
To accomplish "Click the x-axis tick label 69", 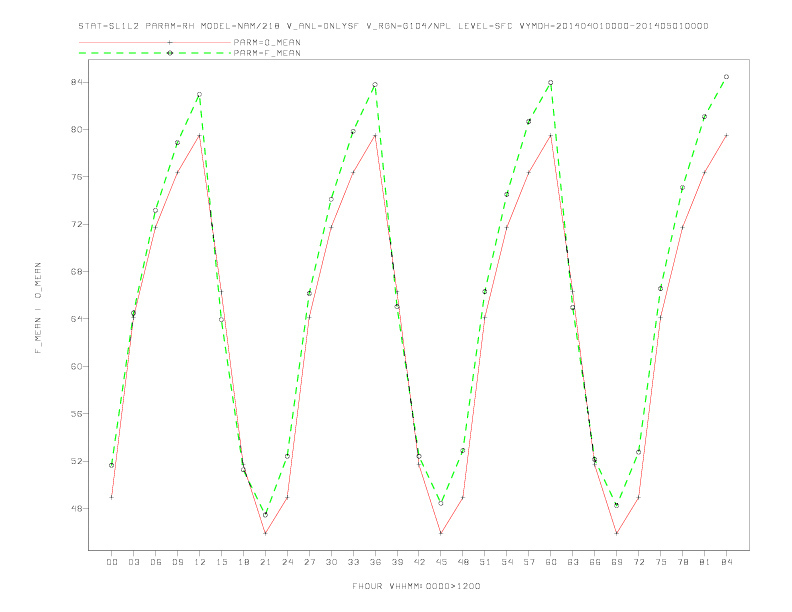I will tap(617, 562).
